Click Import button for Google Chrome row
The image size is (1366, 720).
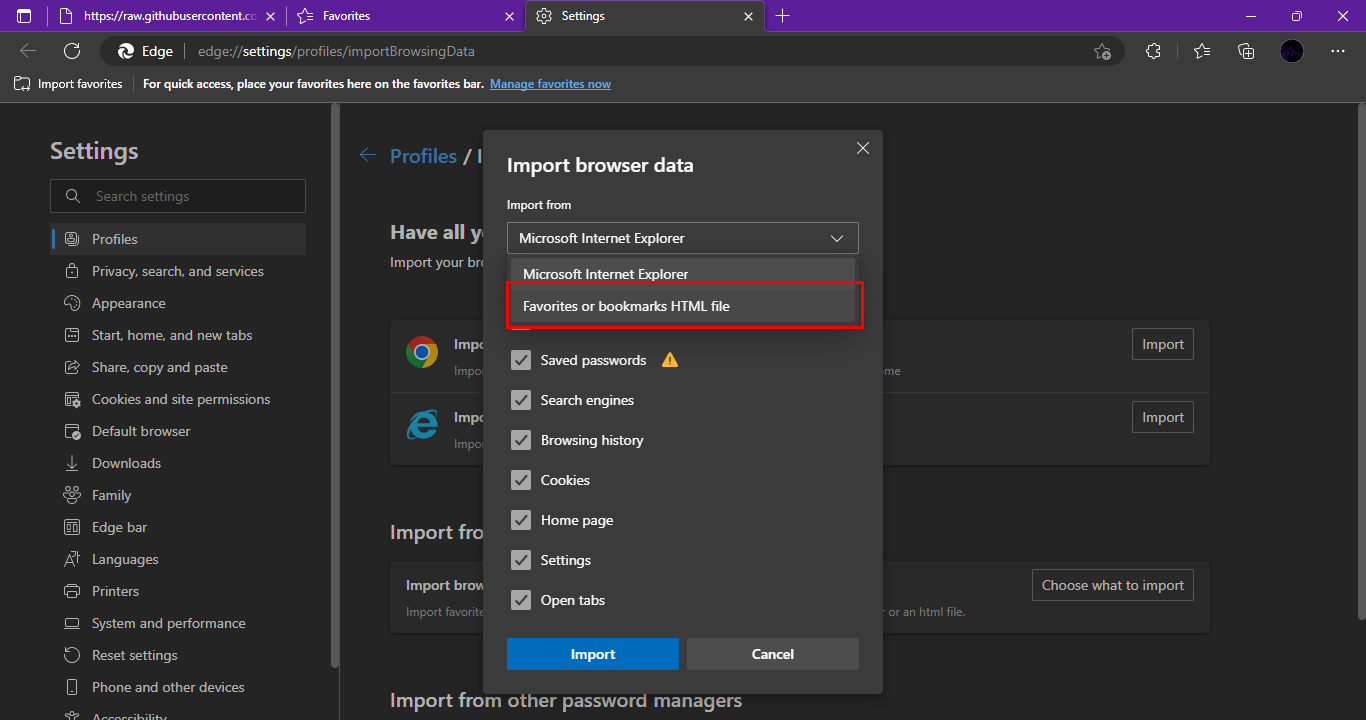1163,344
